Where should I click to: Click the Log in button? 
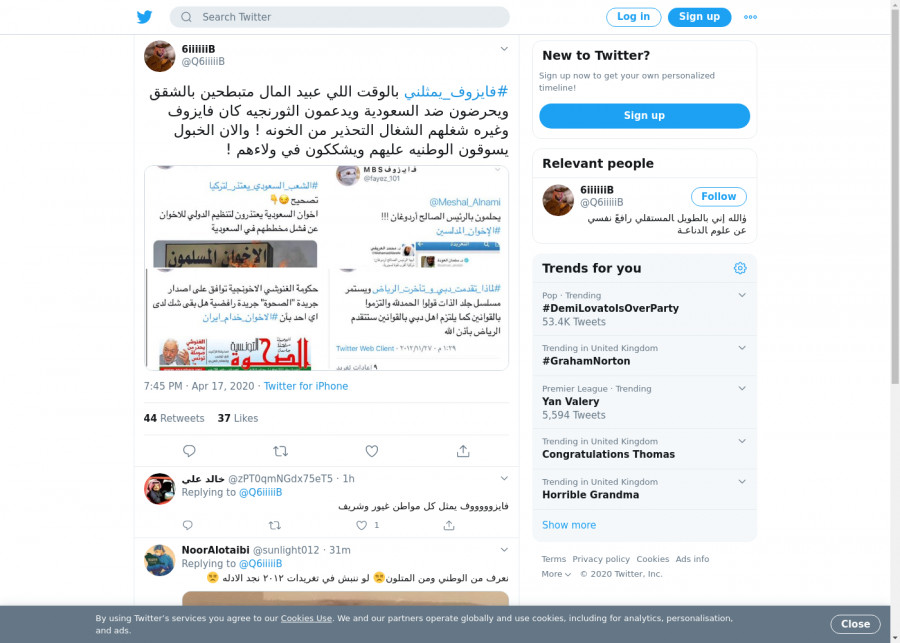633,17
